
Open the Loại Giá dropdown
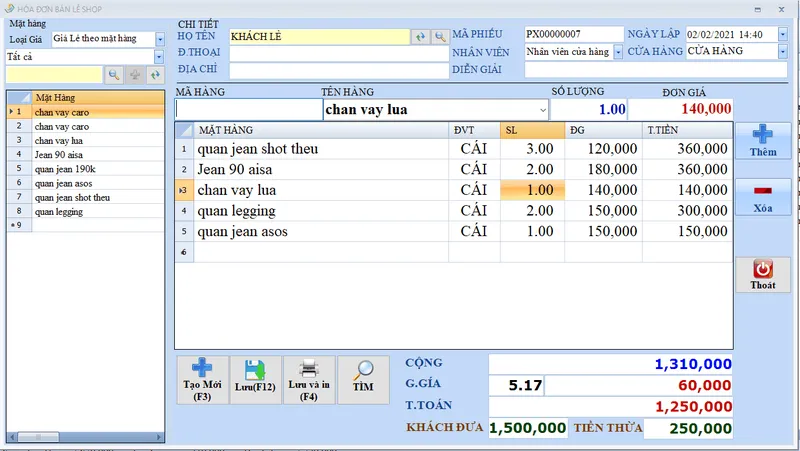tap(160, 39)
